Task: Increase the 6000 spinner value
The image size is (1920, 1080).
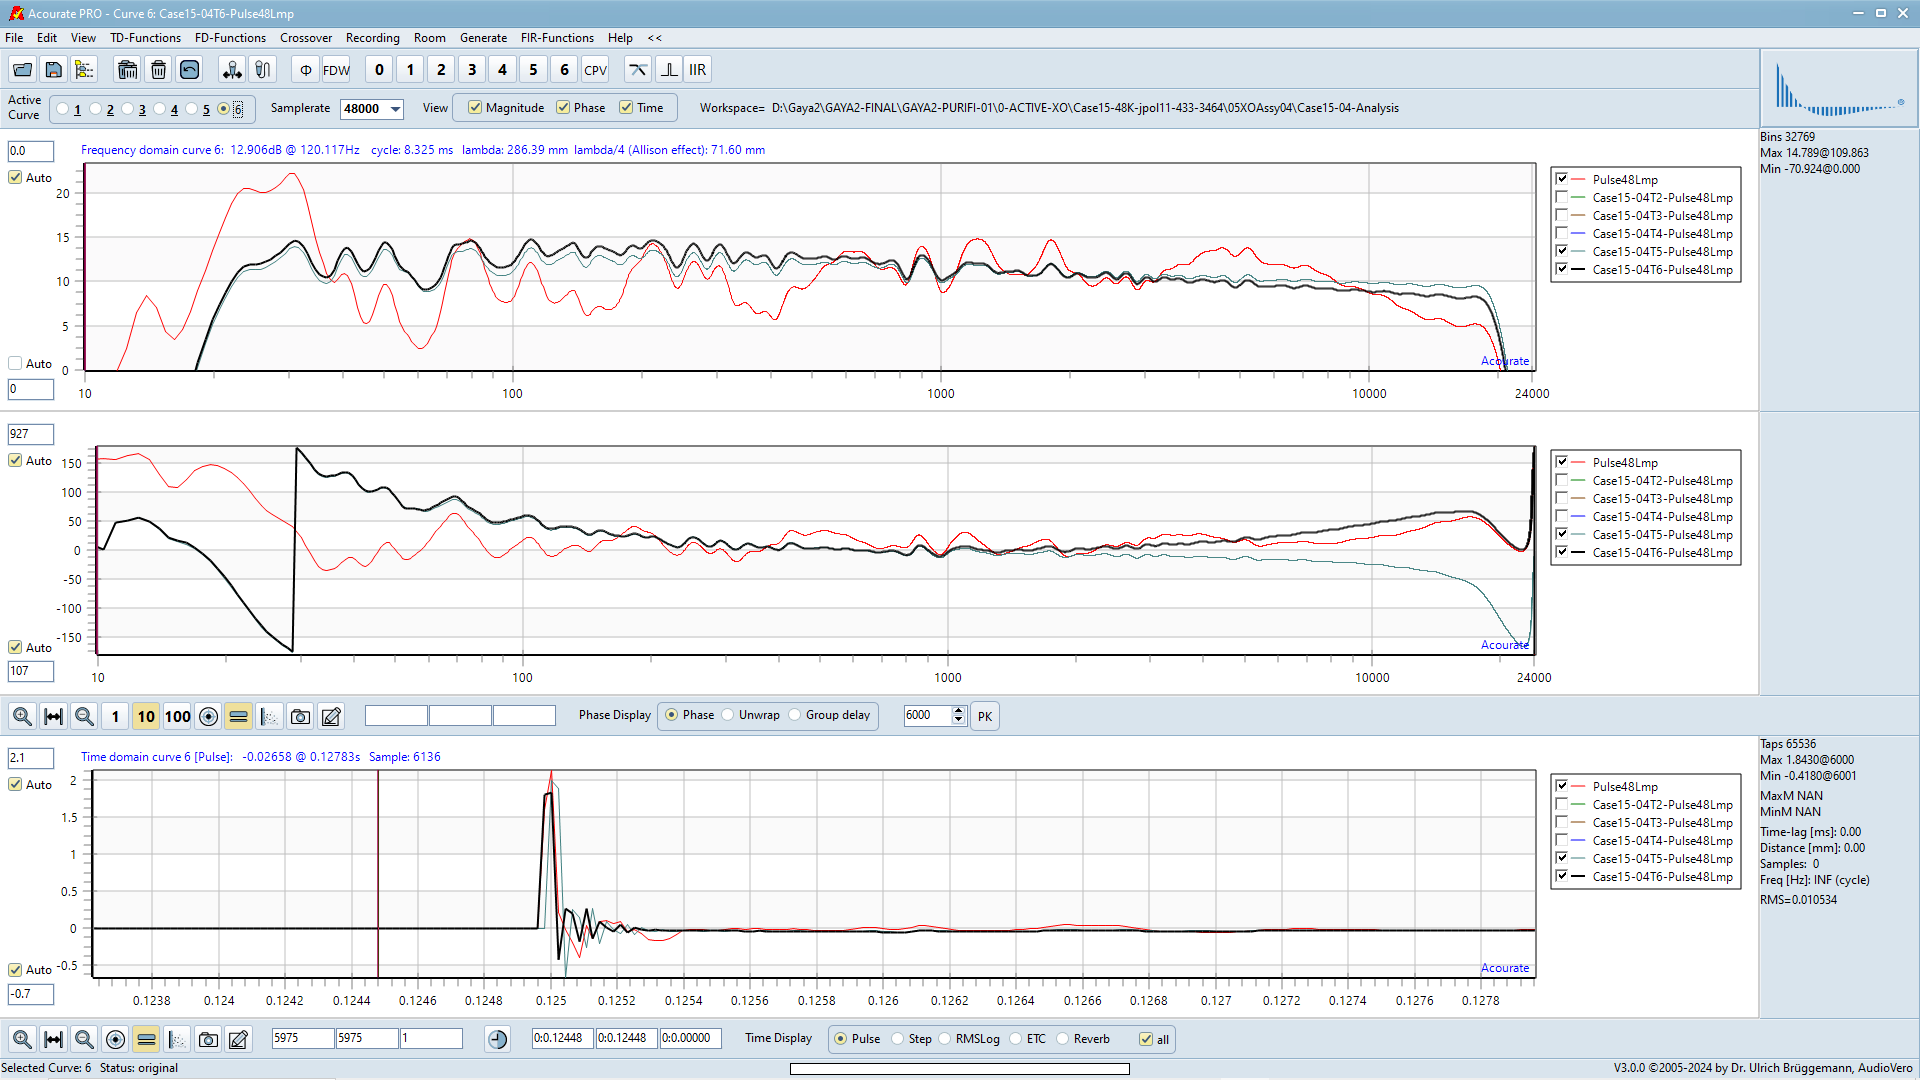Action: [x=959, y=710]
